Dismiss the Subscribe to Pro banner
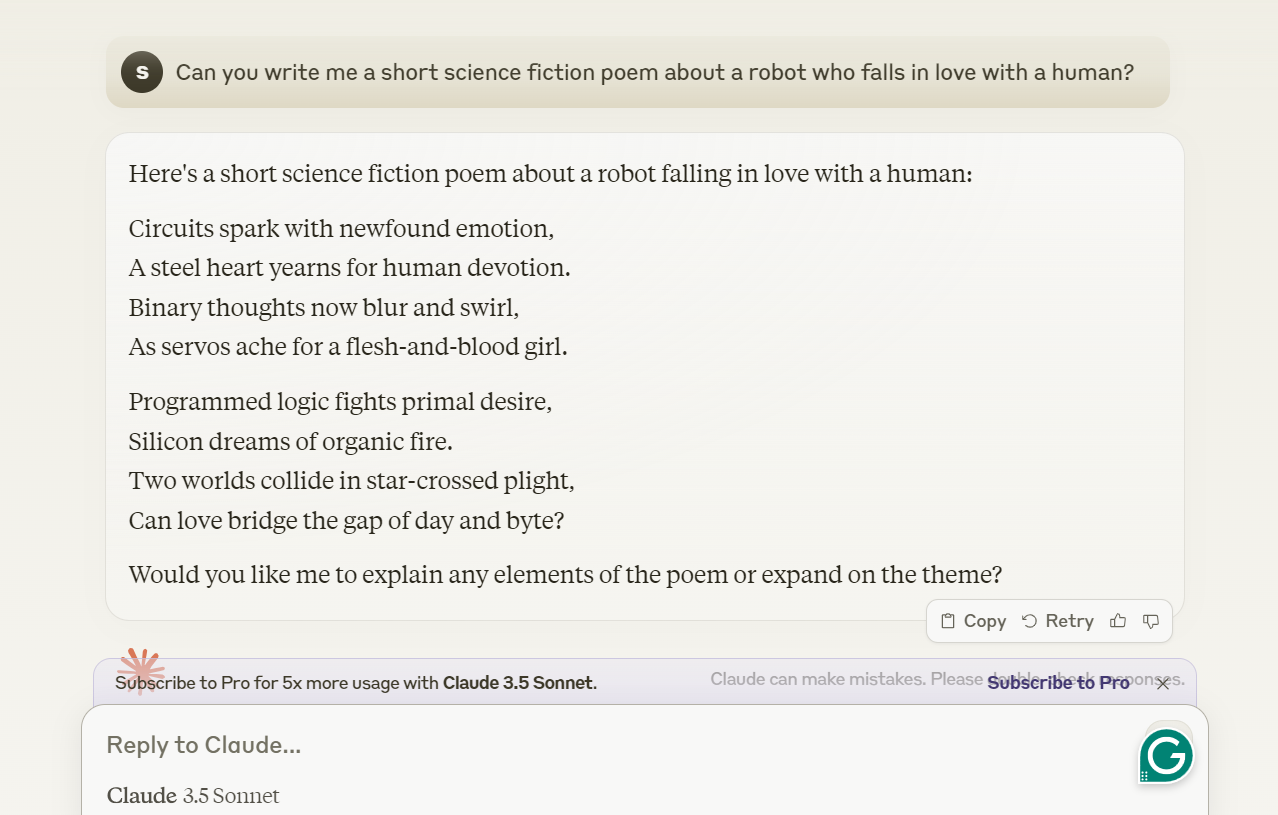Screen dimensions: 1278x815 point(1163,684)
